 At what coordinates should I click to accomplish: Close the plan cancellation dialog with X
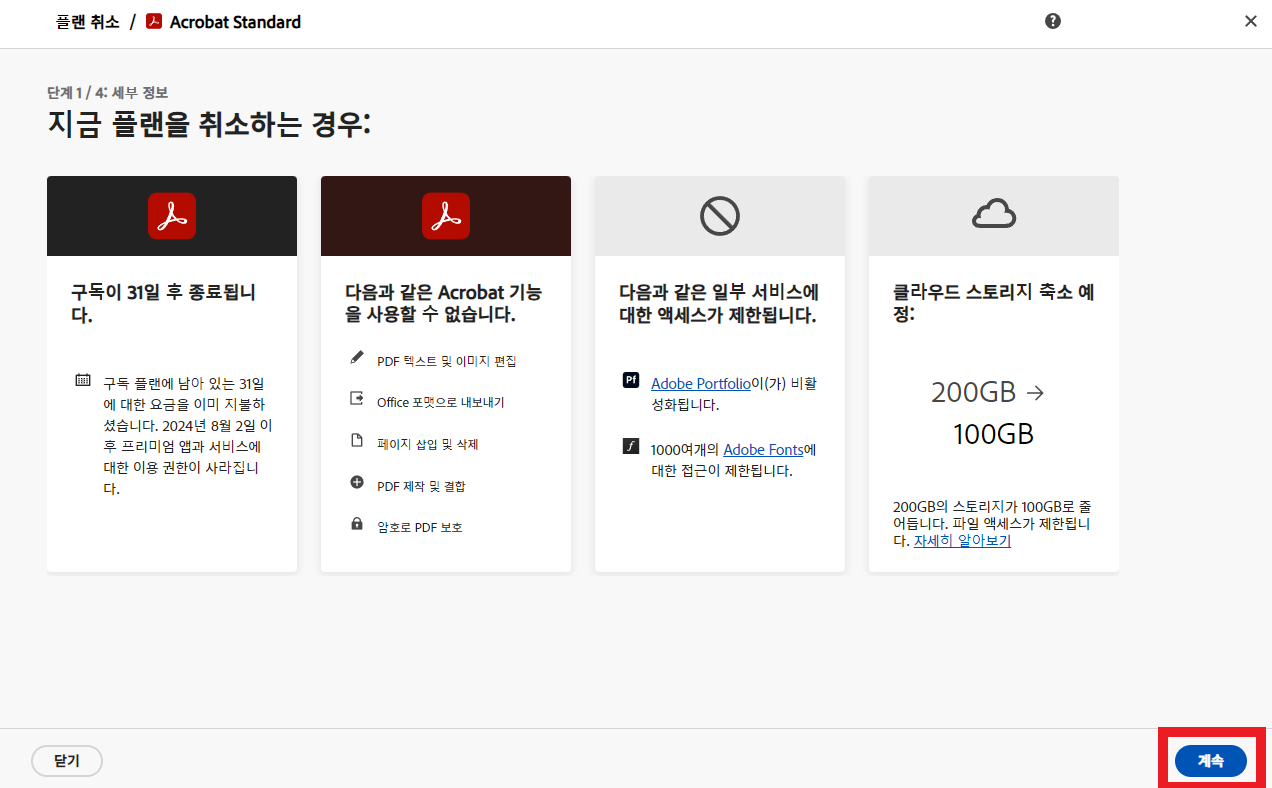[x=1251, y=21]
